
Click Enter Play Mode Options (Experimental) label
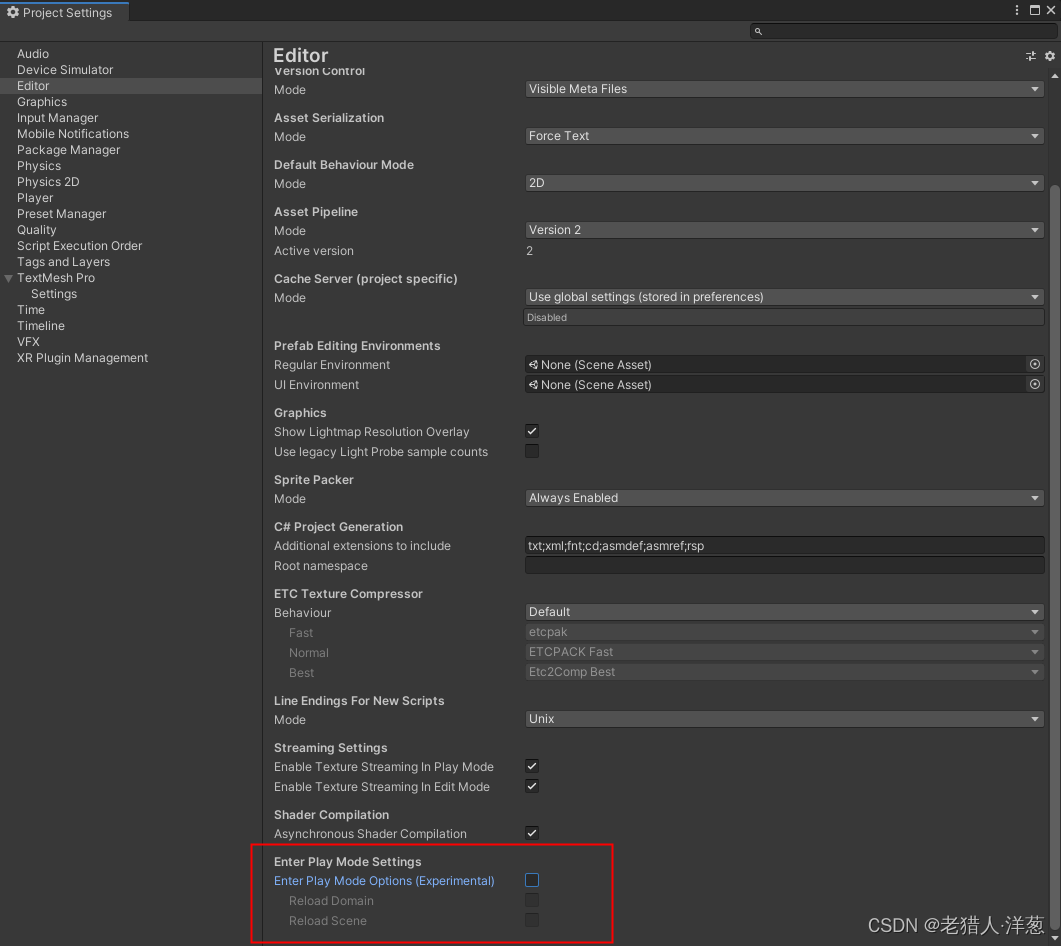click(x=384, y=880)
